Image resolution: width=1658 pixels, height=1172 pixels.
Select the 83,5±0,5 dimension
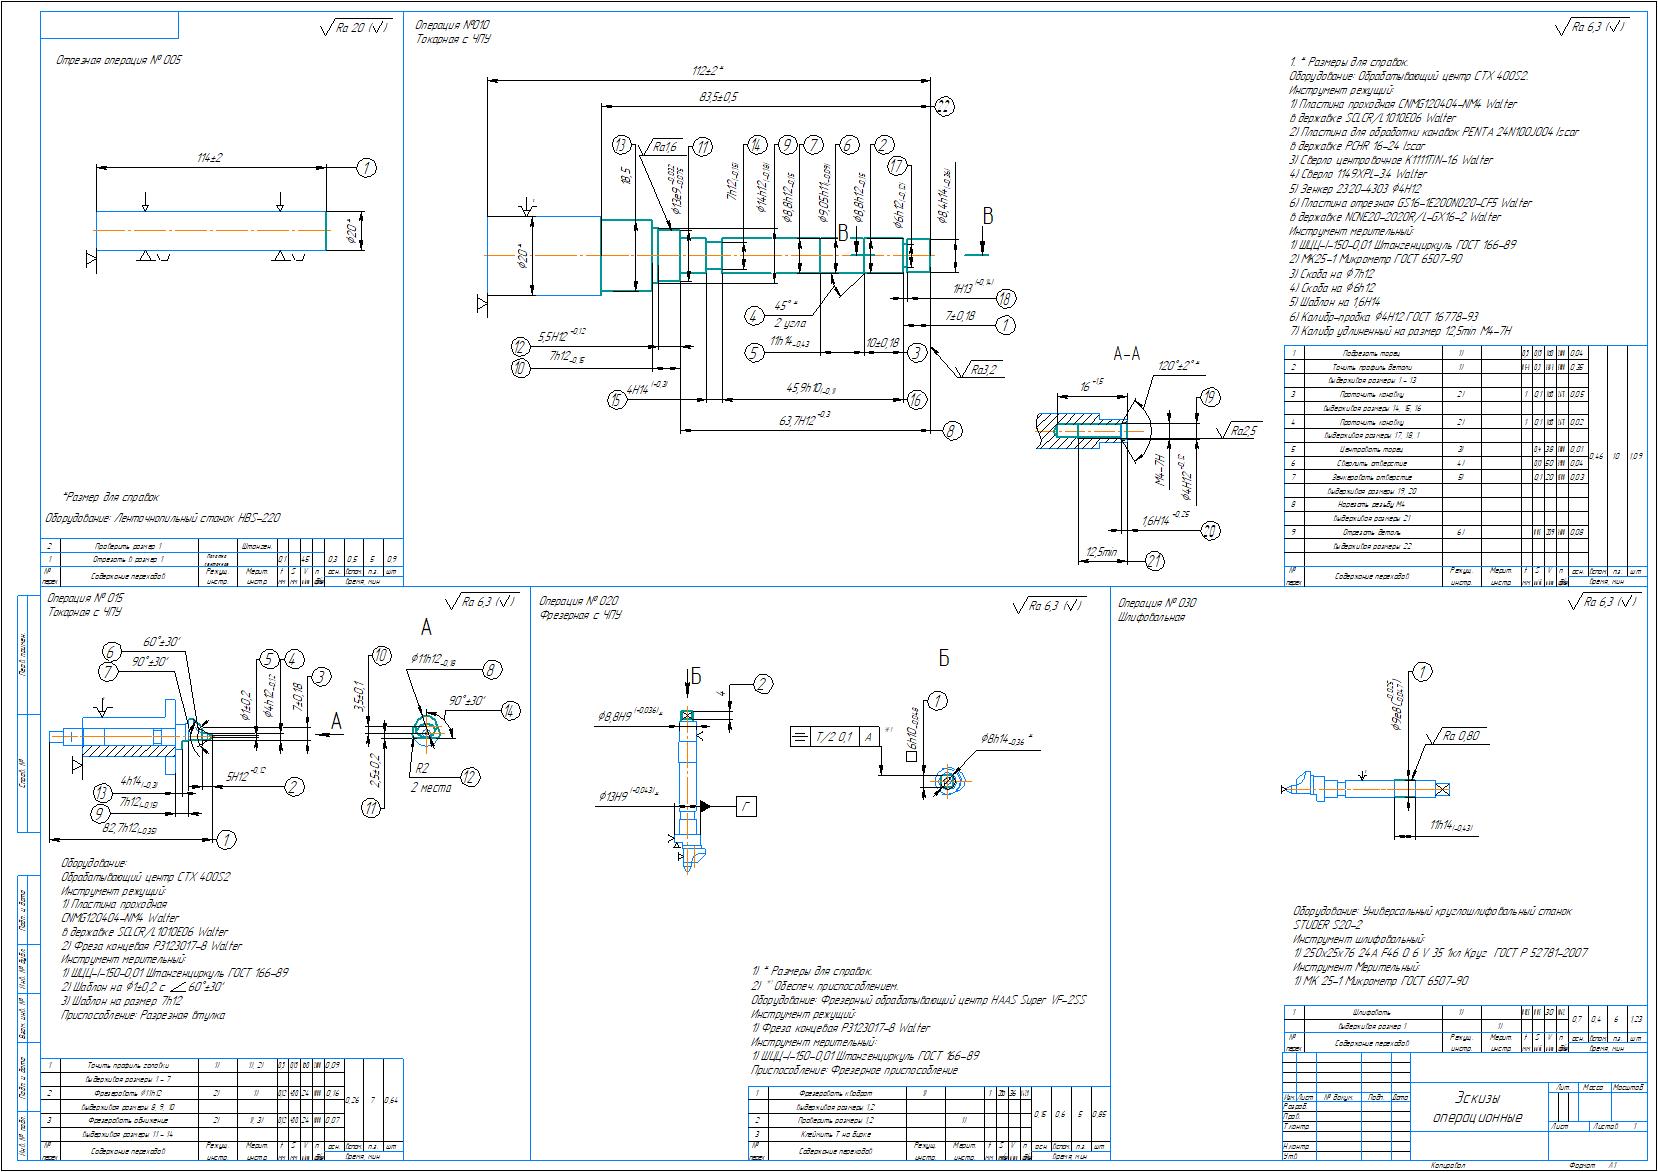pyautogui.click(x=717, y=97)
